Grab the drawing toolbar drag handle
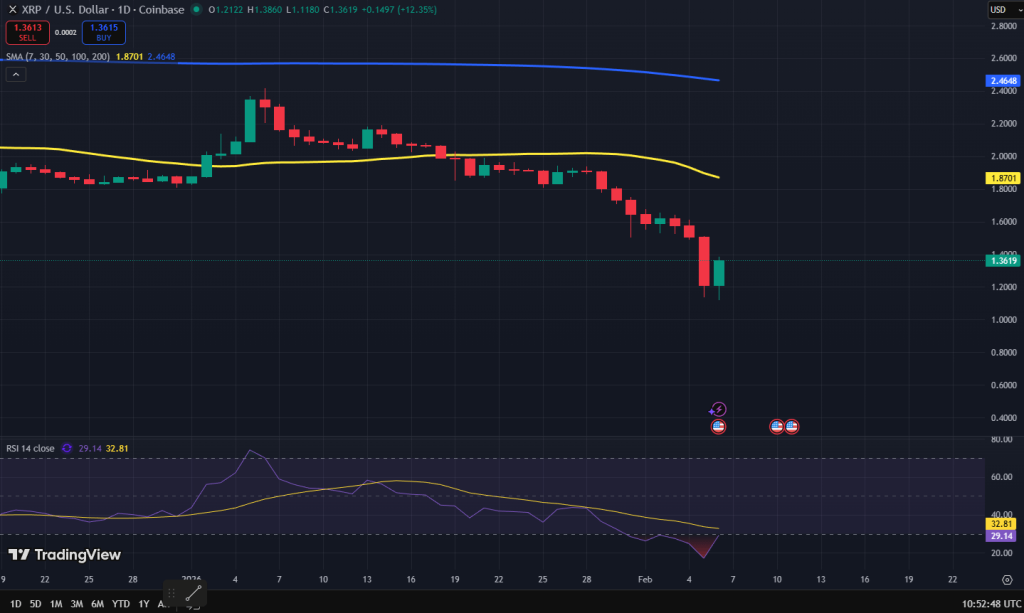 coord(171,593)
